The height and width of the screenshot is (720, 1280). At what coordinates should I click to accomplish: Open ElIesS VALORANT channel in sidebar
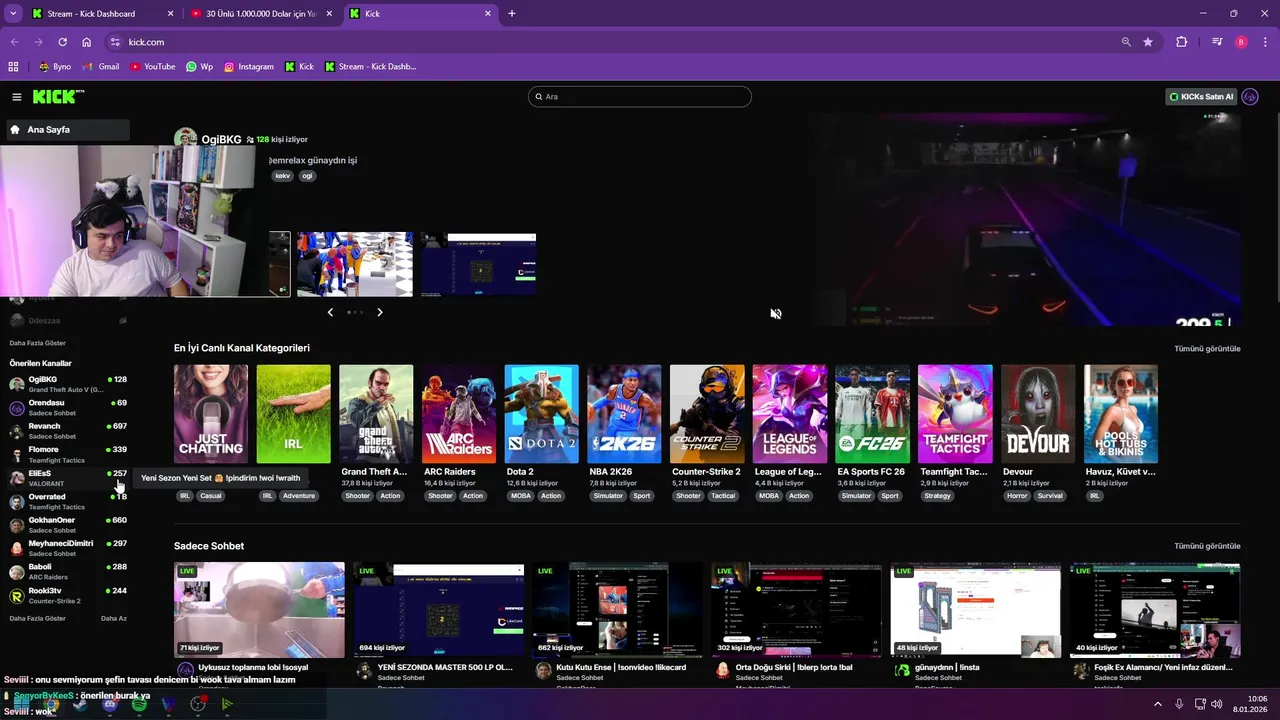[68, 478]
